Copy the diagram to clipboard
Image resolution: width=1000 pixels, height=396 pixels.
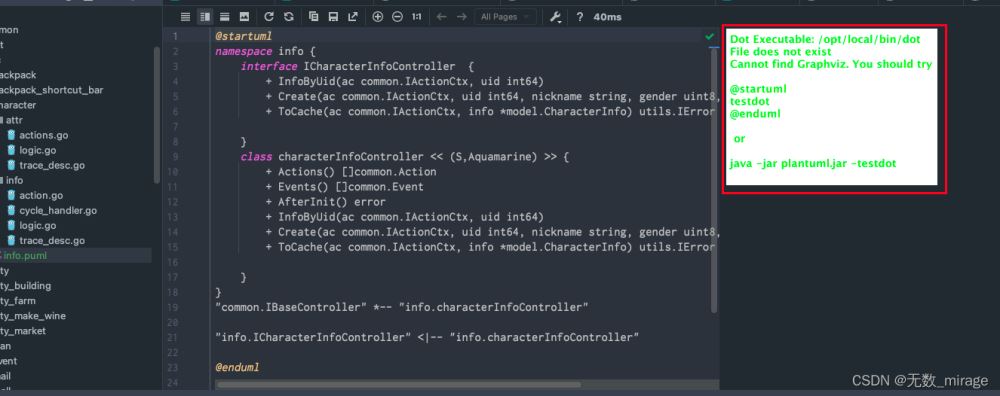[314, 17]
